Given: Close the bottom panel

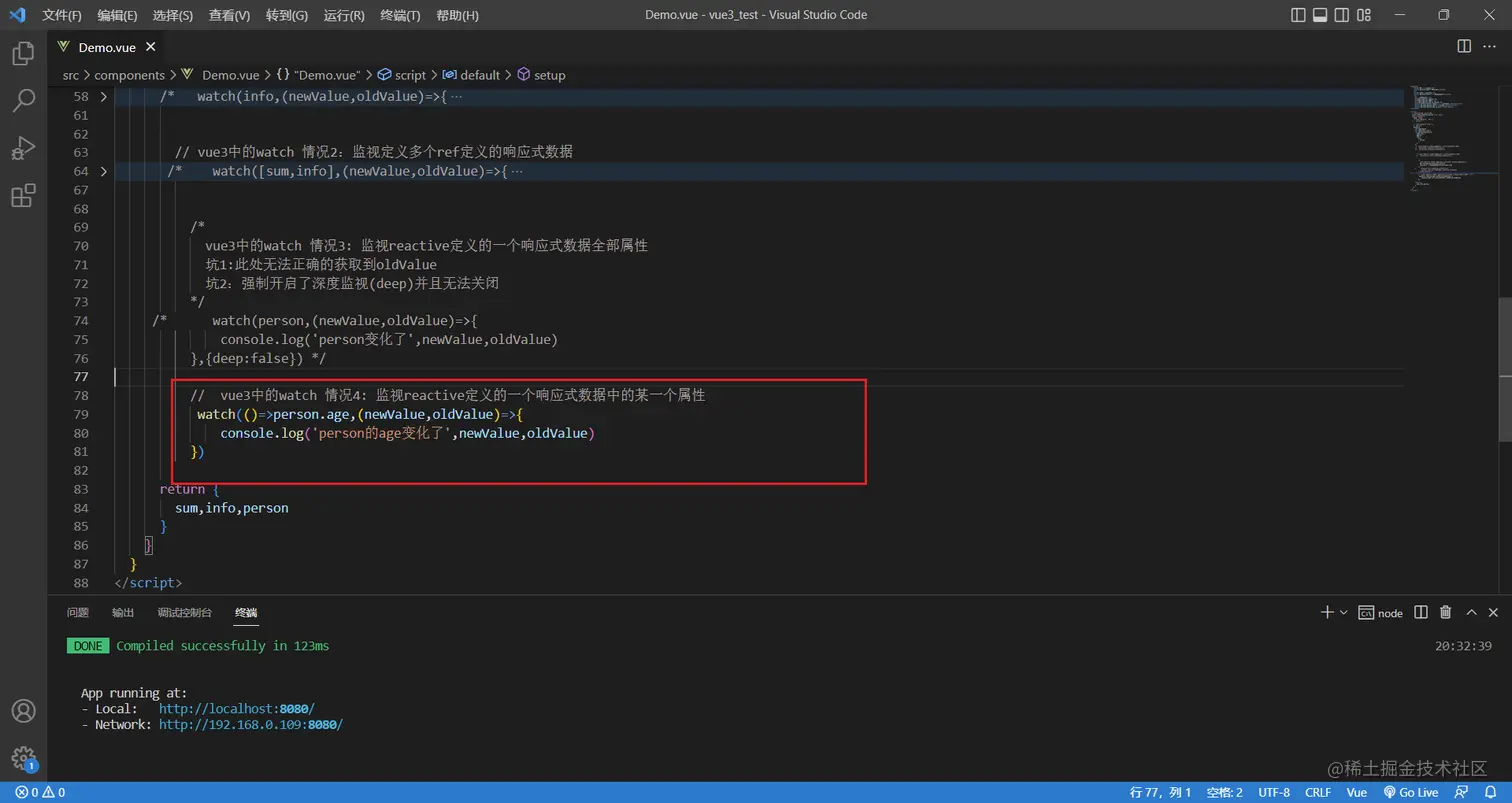Looking at the screenshot, I should 1494,612.
